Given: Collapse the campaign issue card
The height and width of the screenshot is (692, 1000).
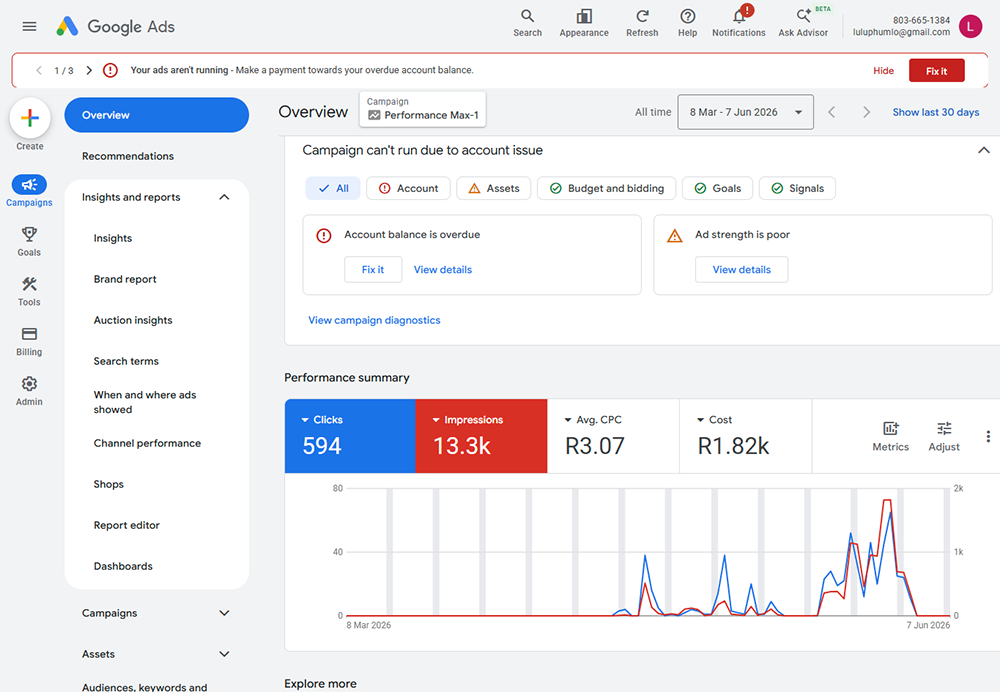Looking at the screenshot, I should tap(983, 151).
